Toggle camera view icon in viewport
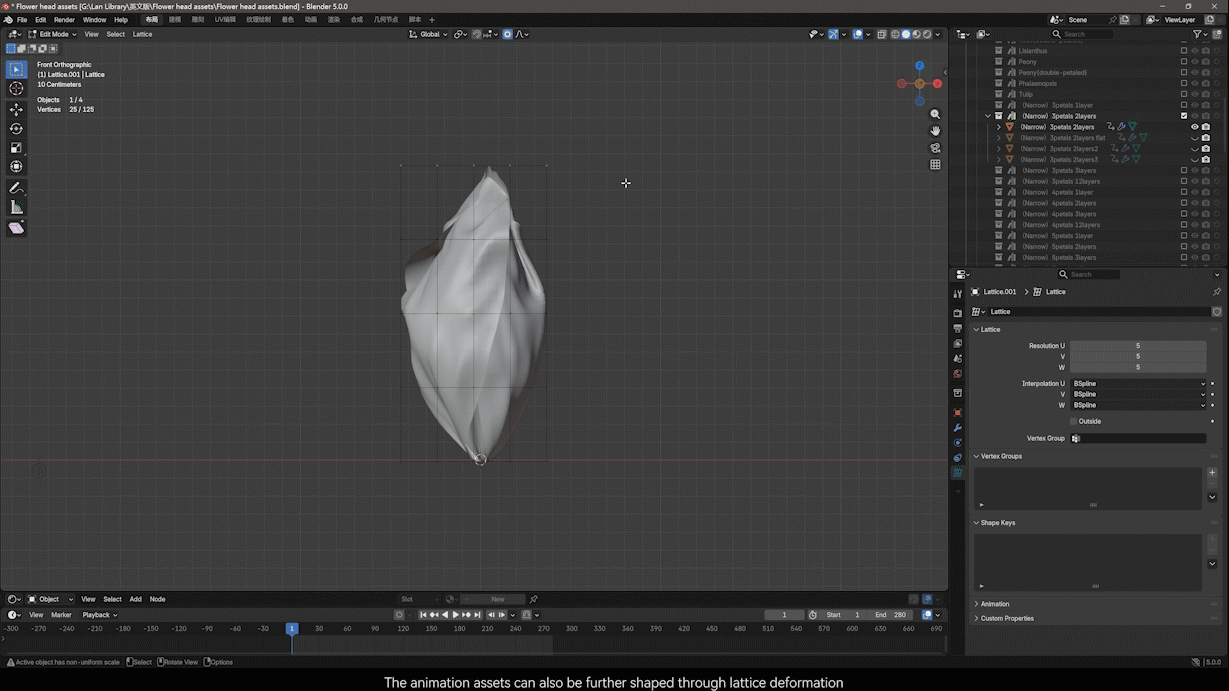The image size is (1229, 691). [935, 148]
